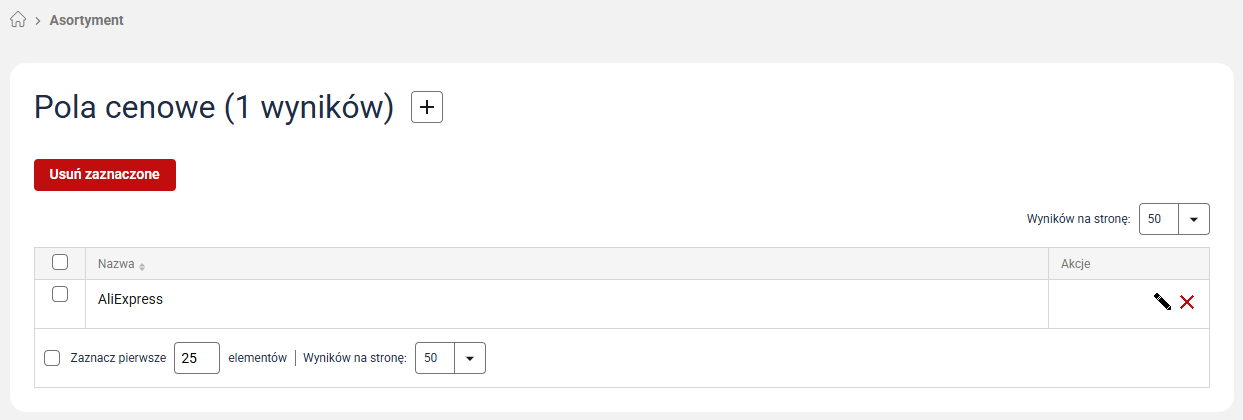Viewport: 1243px width, 420px height.
Task: Open bottom Wyników na stronę value box
Action: (435, 358)
